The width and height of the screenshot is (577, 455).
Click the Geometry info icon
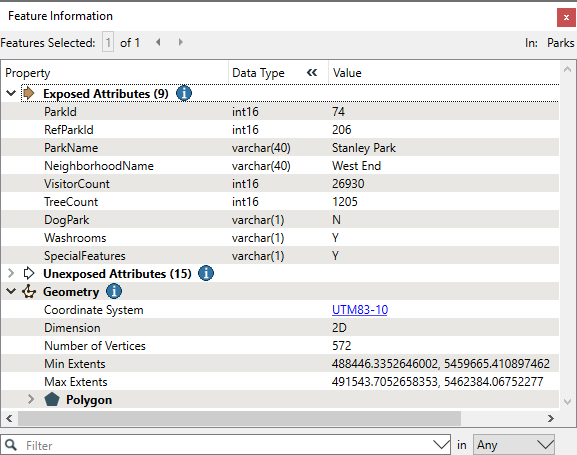tap(114, 291)
